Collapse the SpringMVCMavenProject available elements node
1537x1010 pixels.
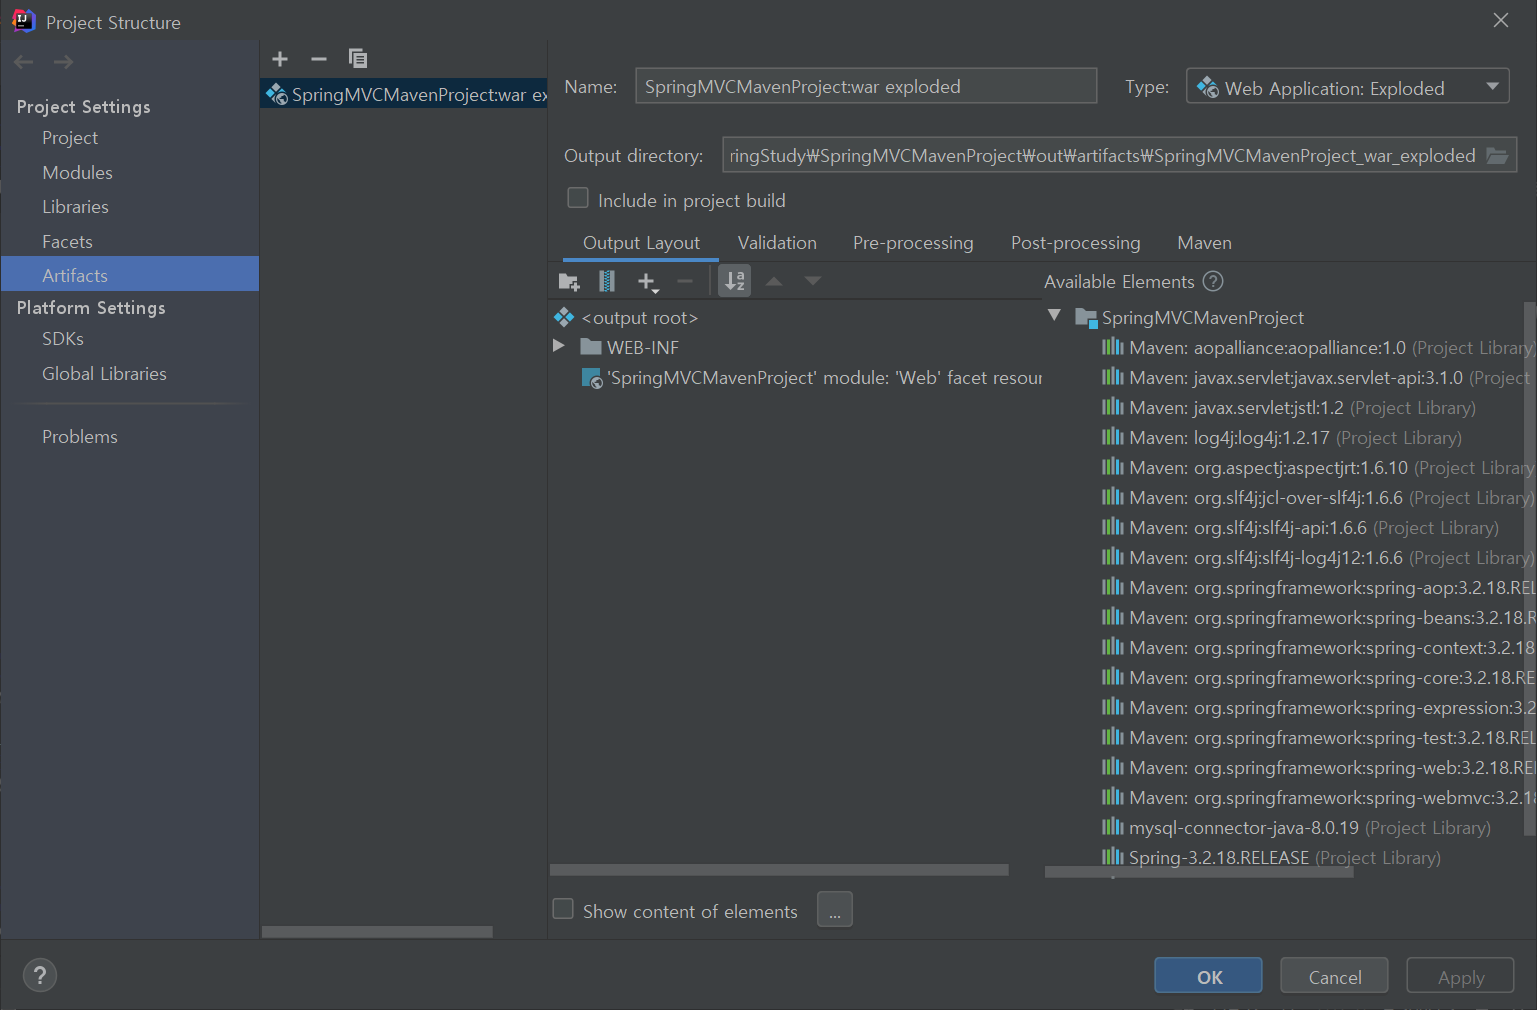click(x=1054, y=315)
